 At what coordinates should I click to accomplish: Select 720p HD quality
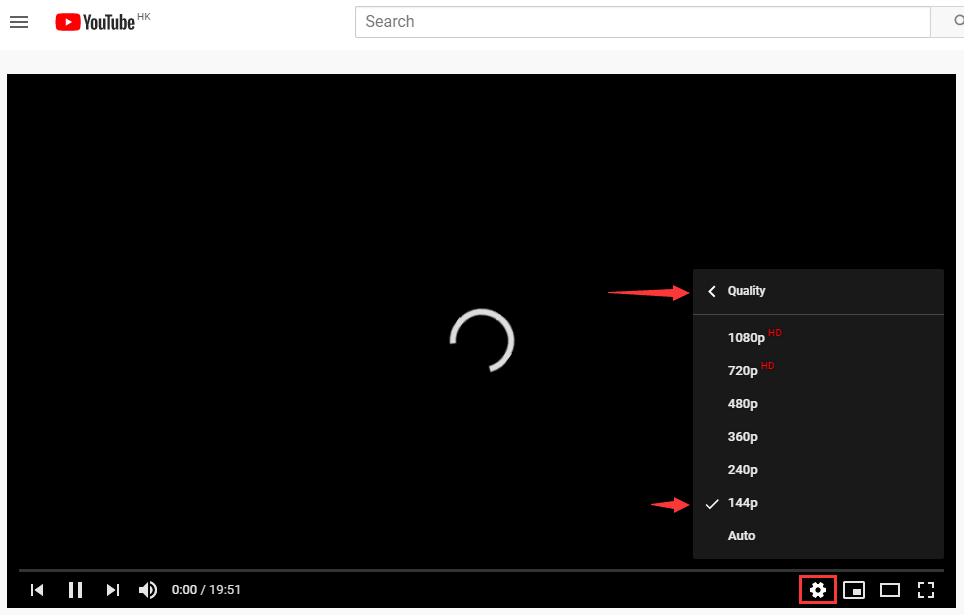coord(818,370)
